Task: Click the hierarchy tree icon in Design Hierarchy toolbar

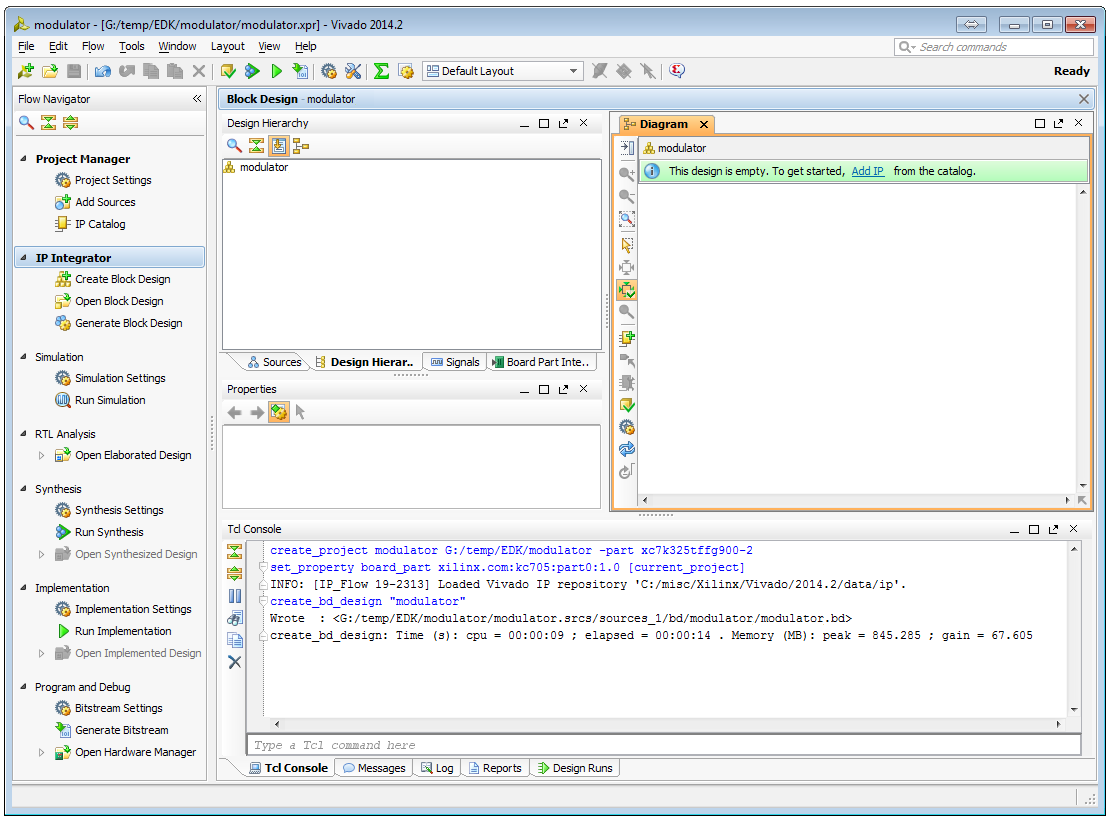Action: pyautogui.click(x=301, y=146)
